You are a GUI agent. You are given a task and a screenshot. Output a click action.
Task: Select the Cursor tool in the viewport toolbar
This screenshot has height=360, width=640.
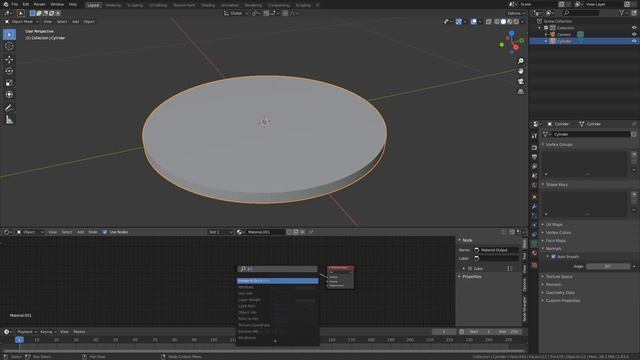click(9, 46)
